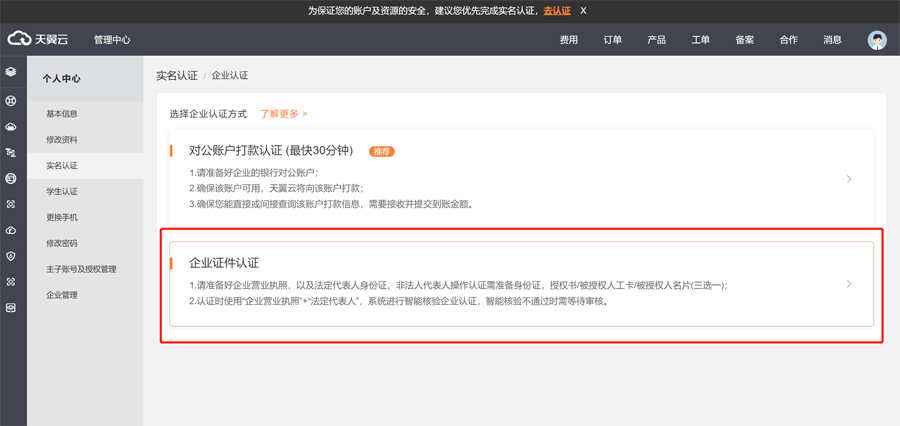
Task: Click 企业认证 in the breadcrumb
Action: click(230, 75)
